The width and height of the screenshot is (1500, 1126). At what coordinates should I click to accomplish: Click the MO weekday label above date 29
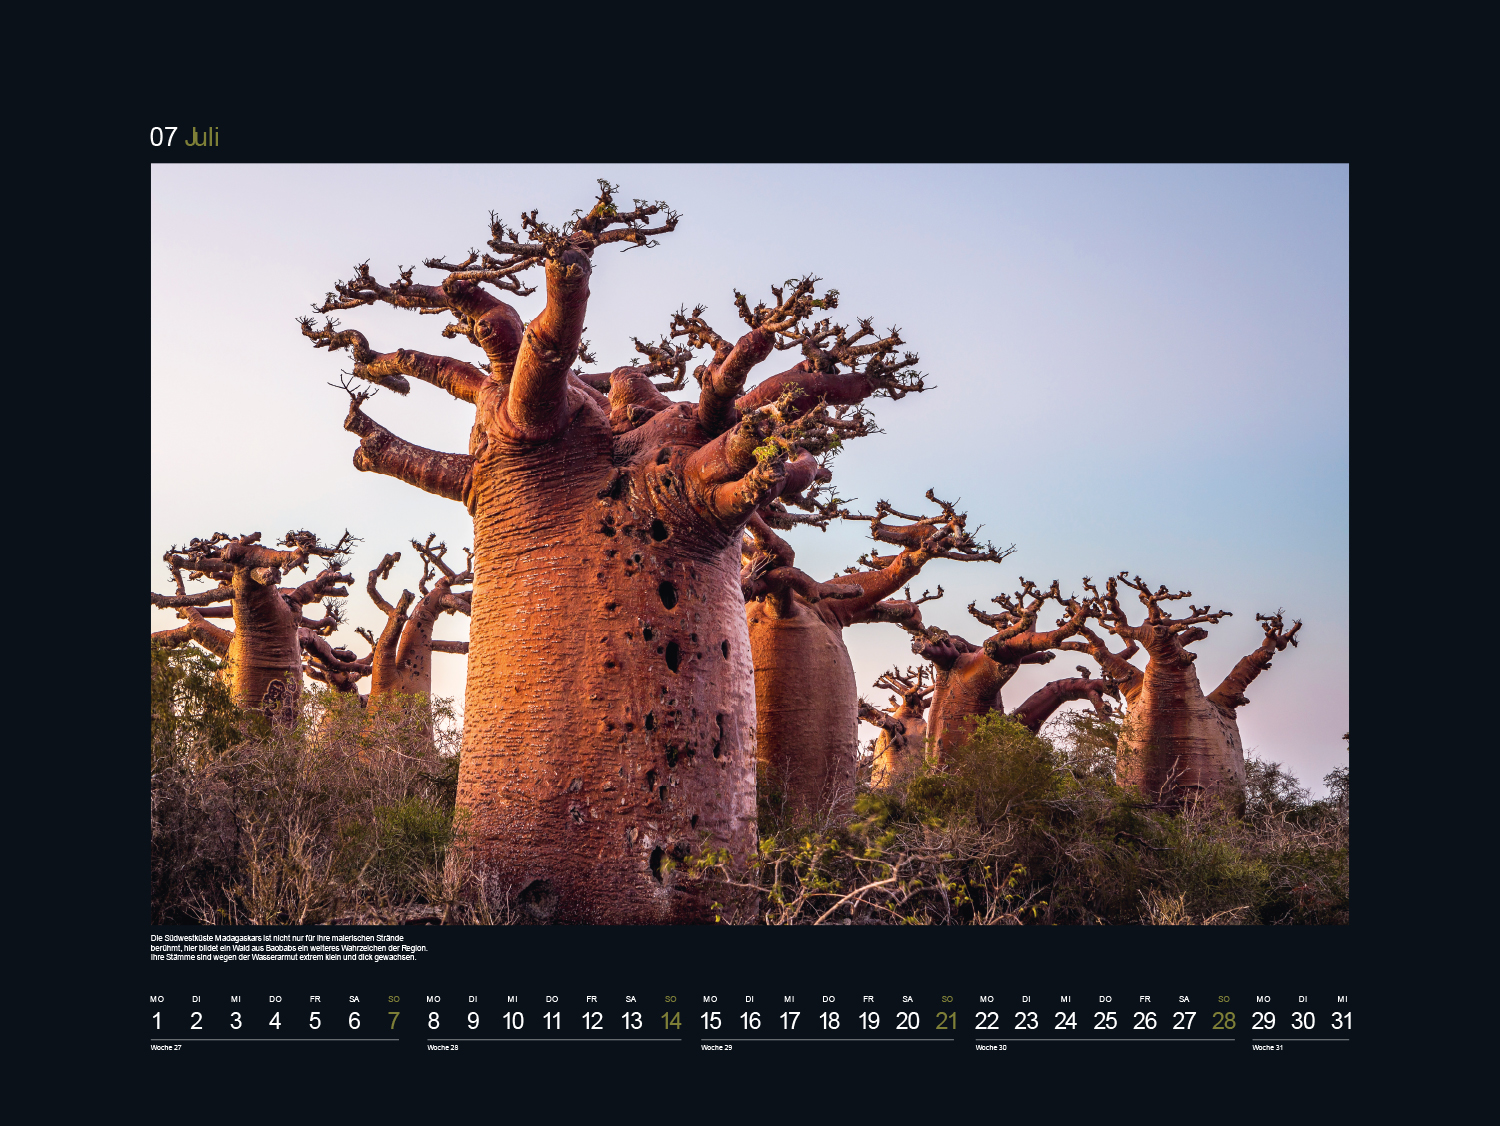pyautogui.click(x=1263, y=999)
